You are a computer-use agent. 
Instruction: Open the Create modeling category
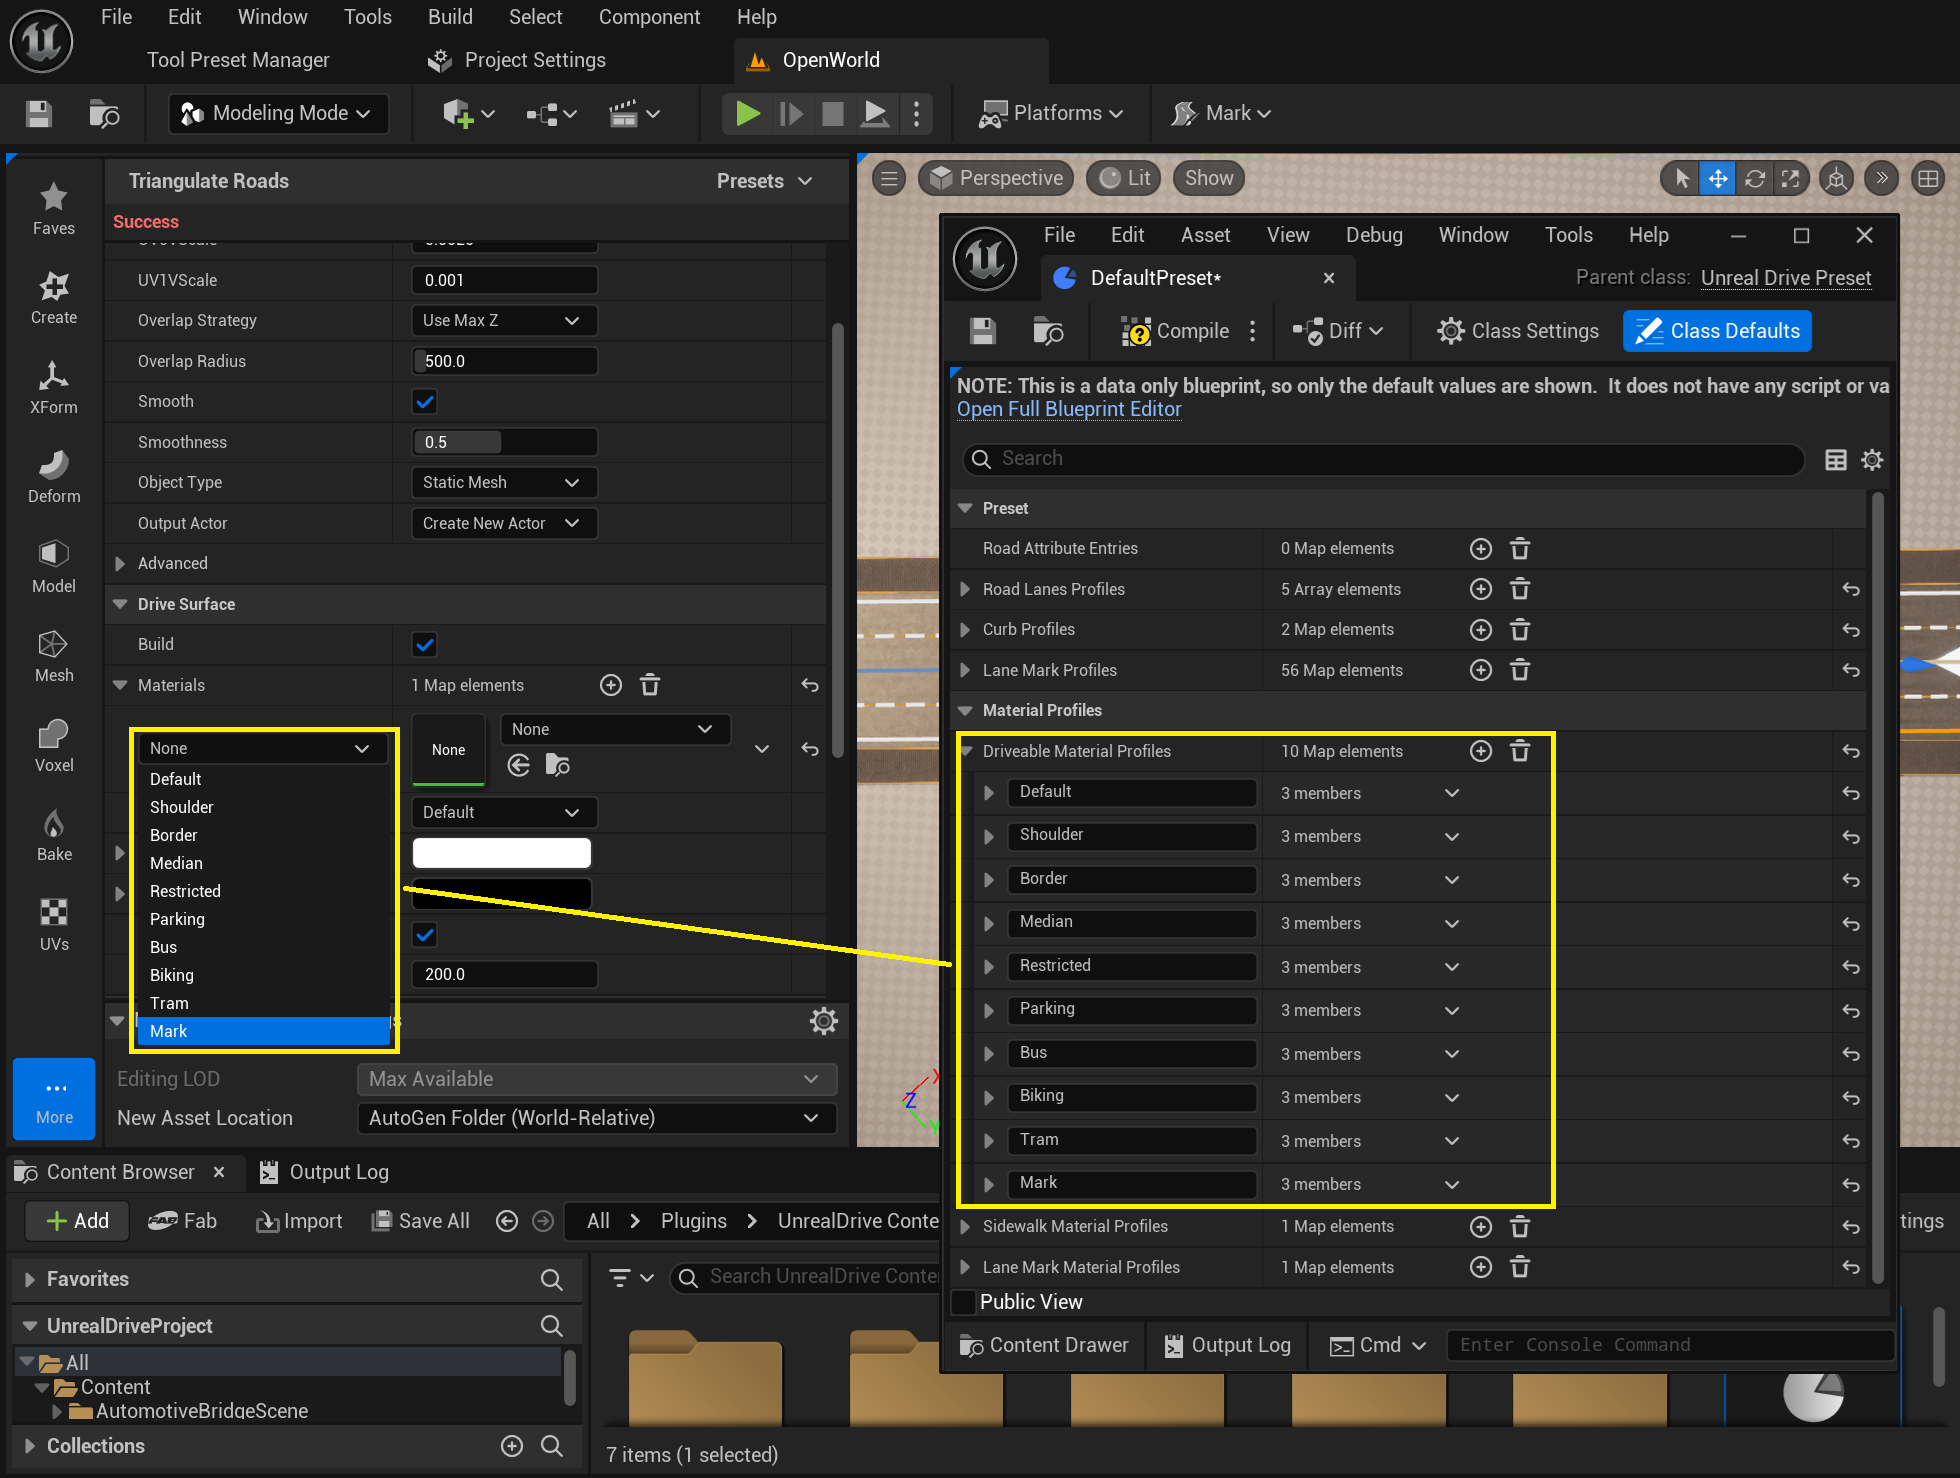tap(54, 299)
